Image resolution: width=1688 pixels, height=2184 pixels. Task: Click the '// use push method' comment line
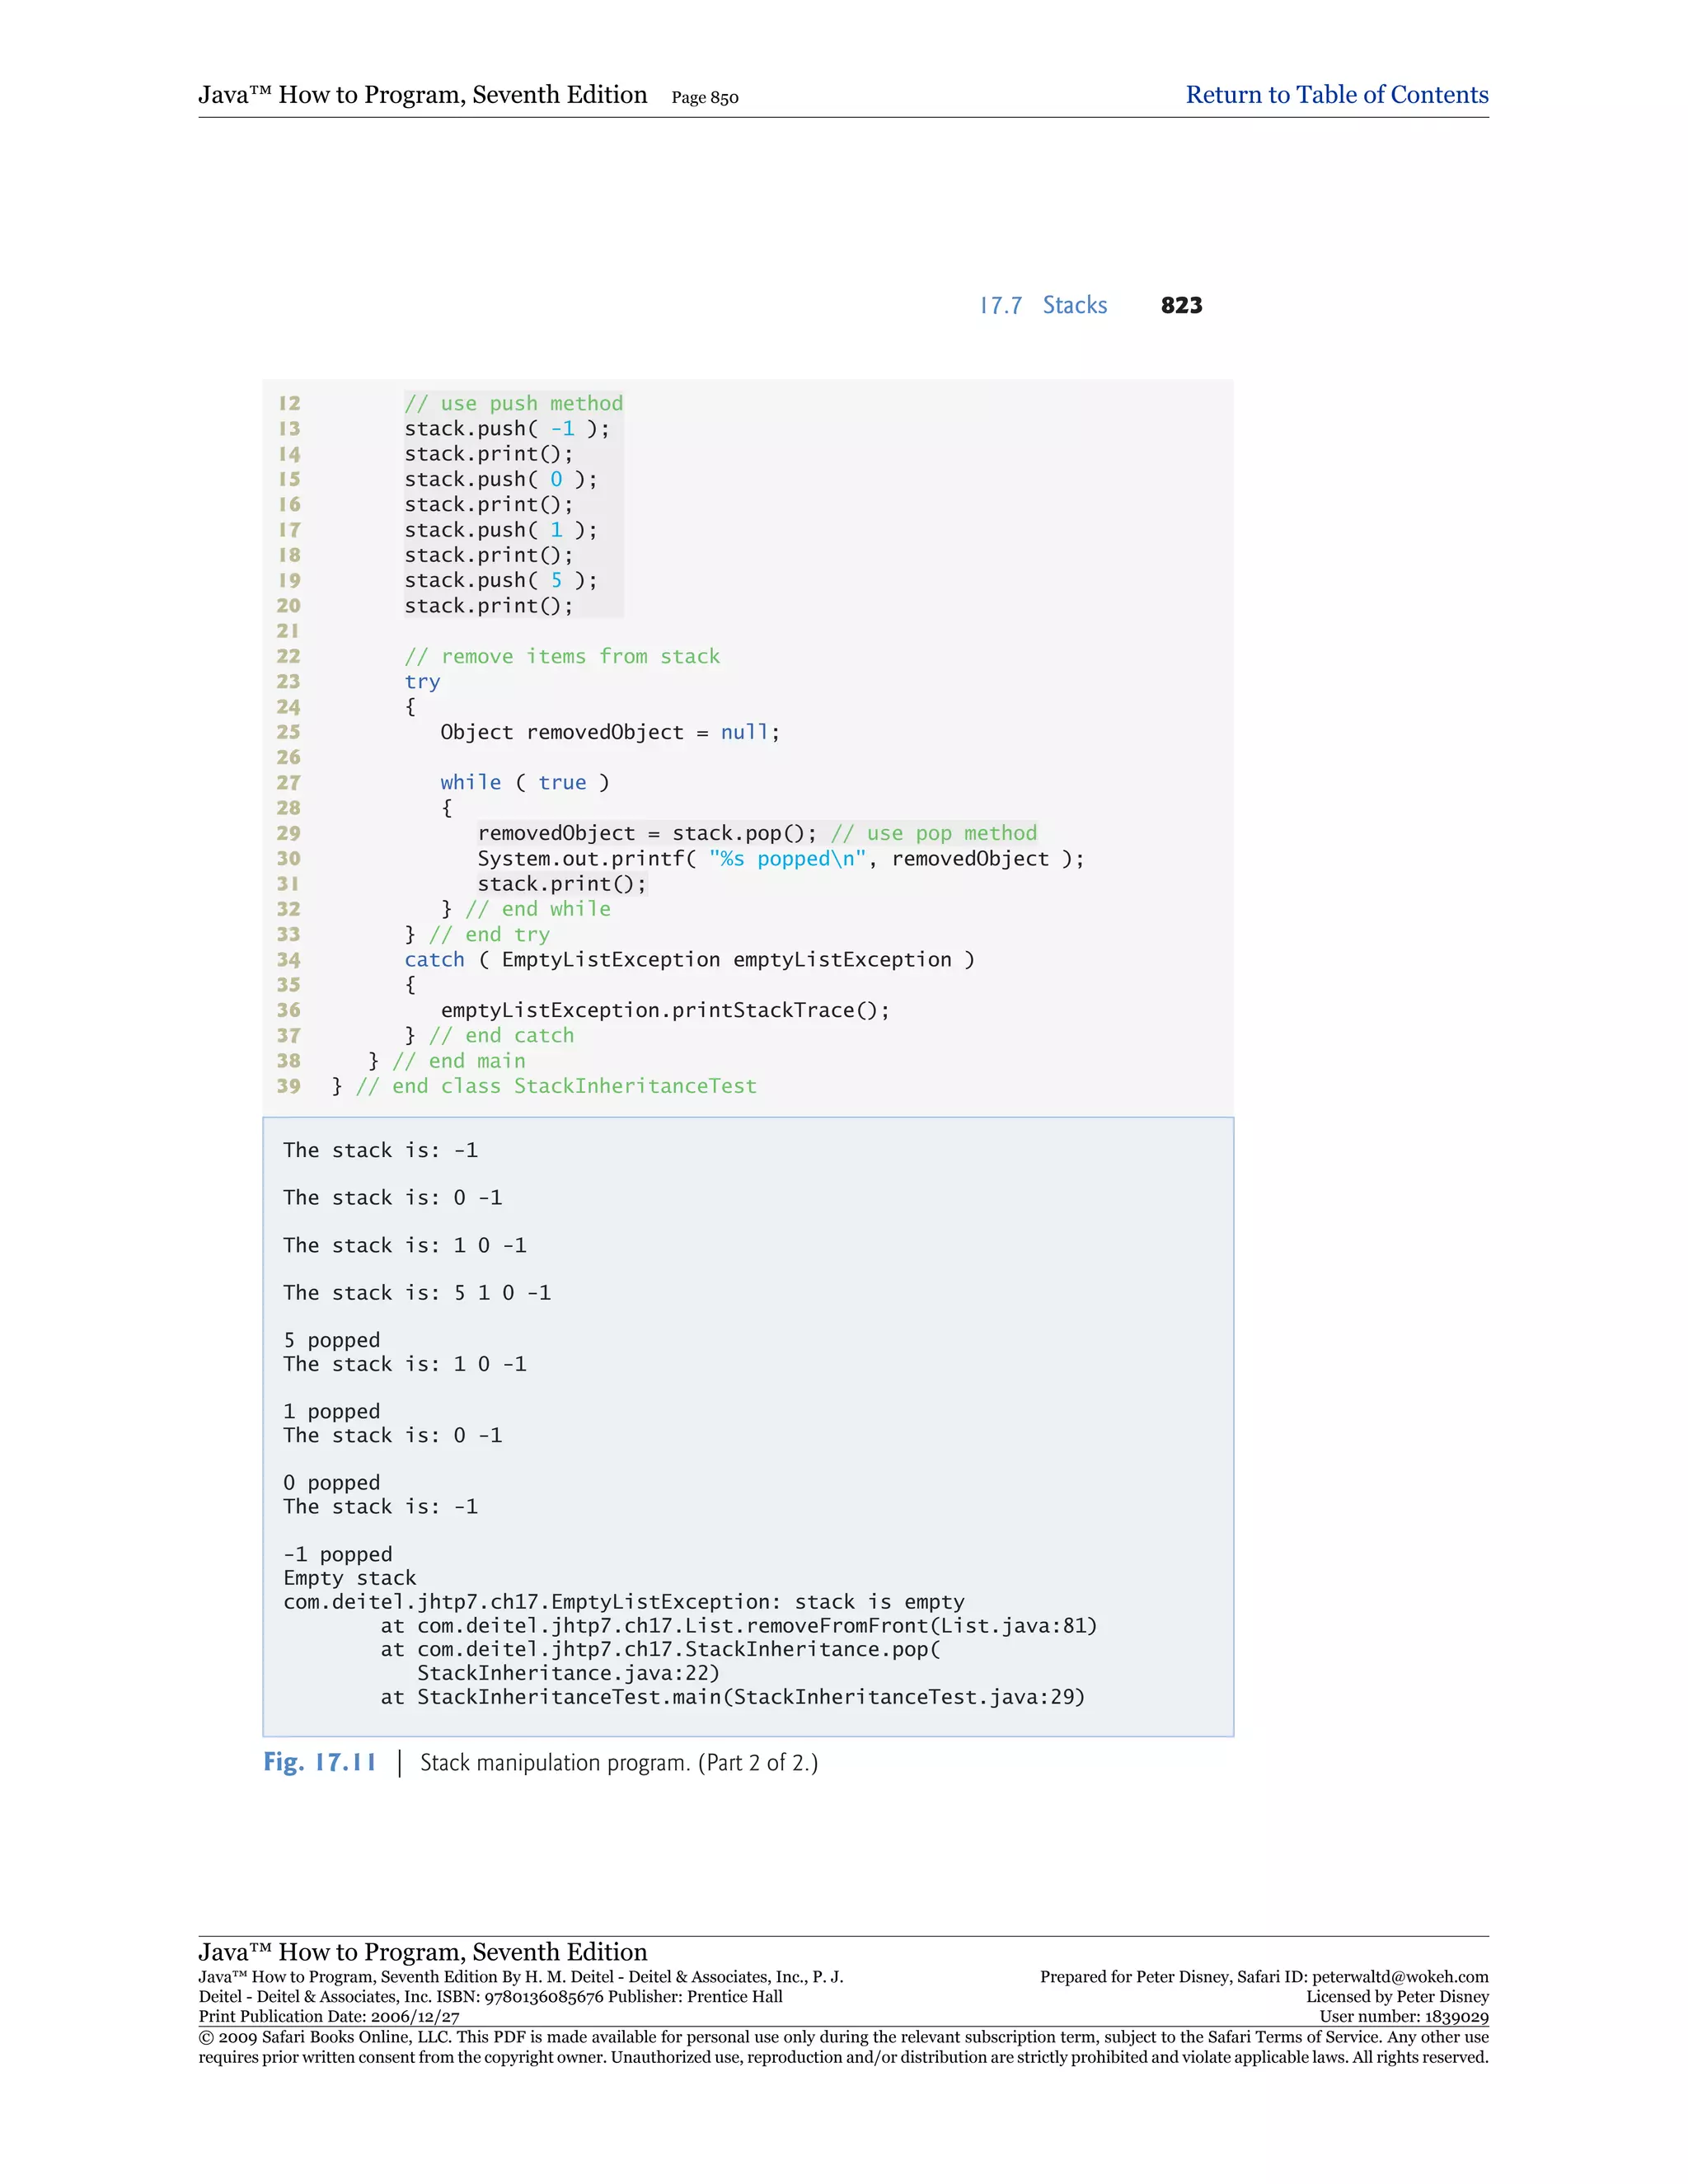513,403
